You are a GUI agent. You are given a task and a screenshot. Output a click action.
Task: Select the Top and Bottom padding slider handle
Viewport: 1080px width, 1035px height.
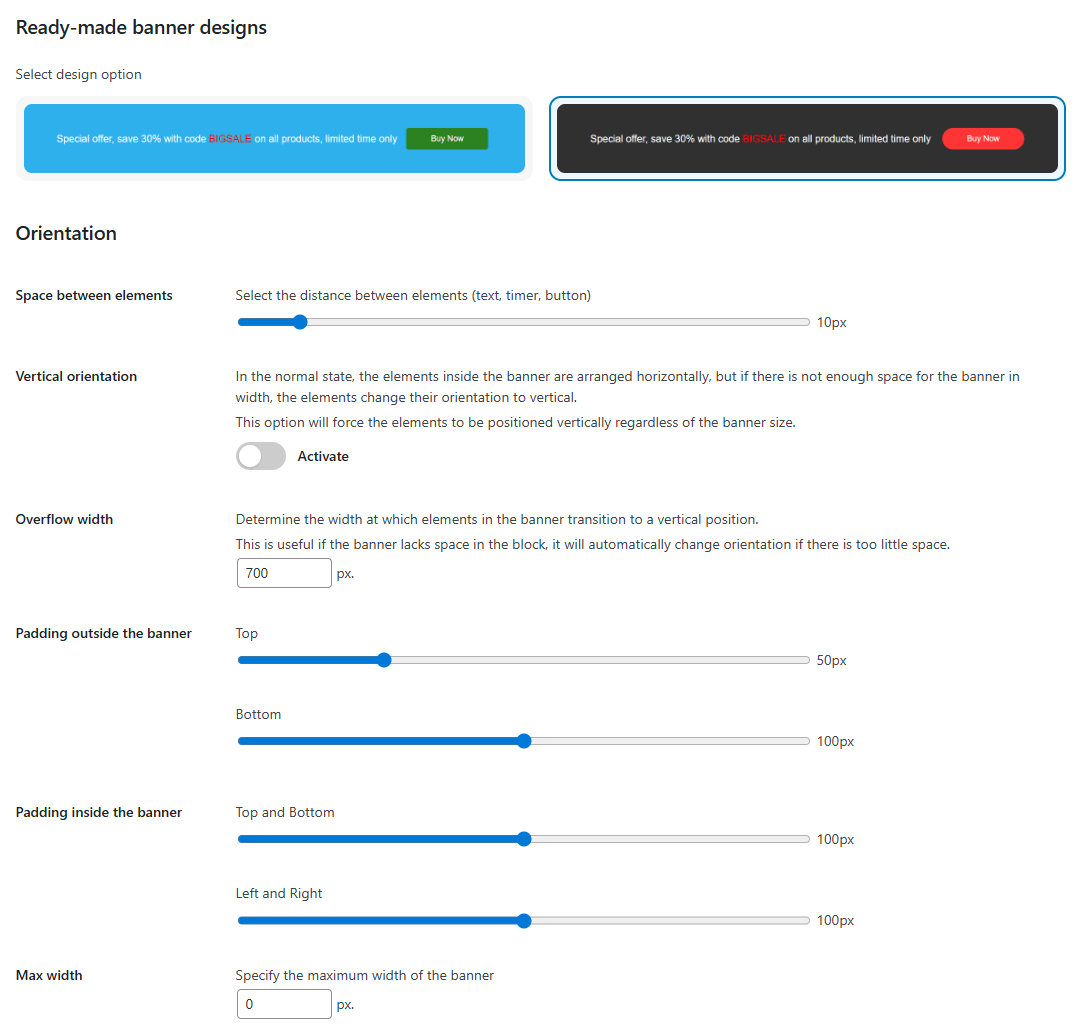tap(523, 839)
